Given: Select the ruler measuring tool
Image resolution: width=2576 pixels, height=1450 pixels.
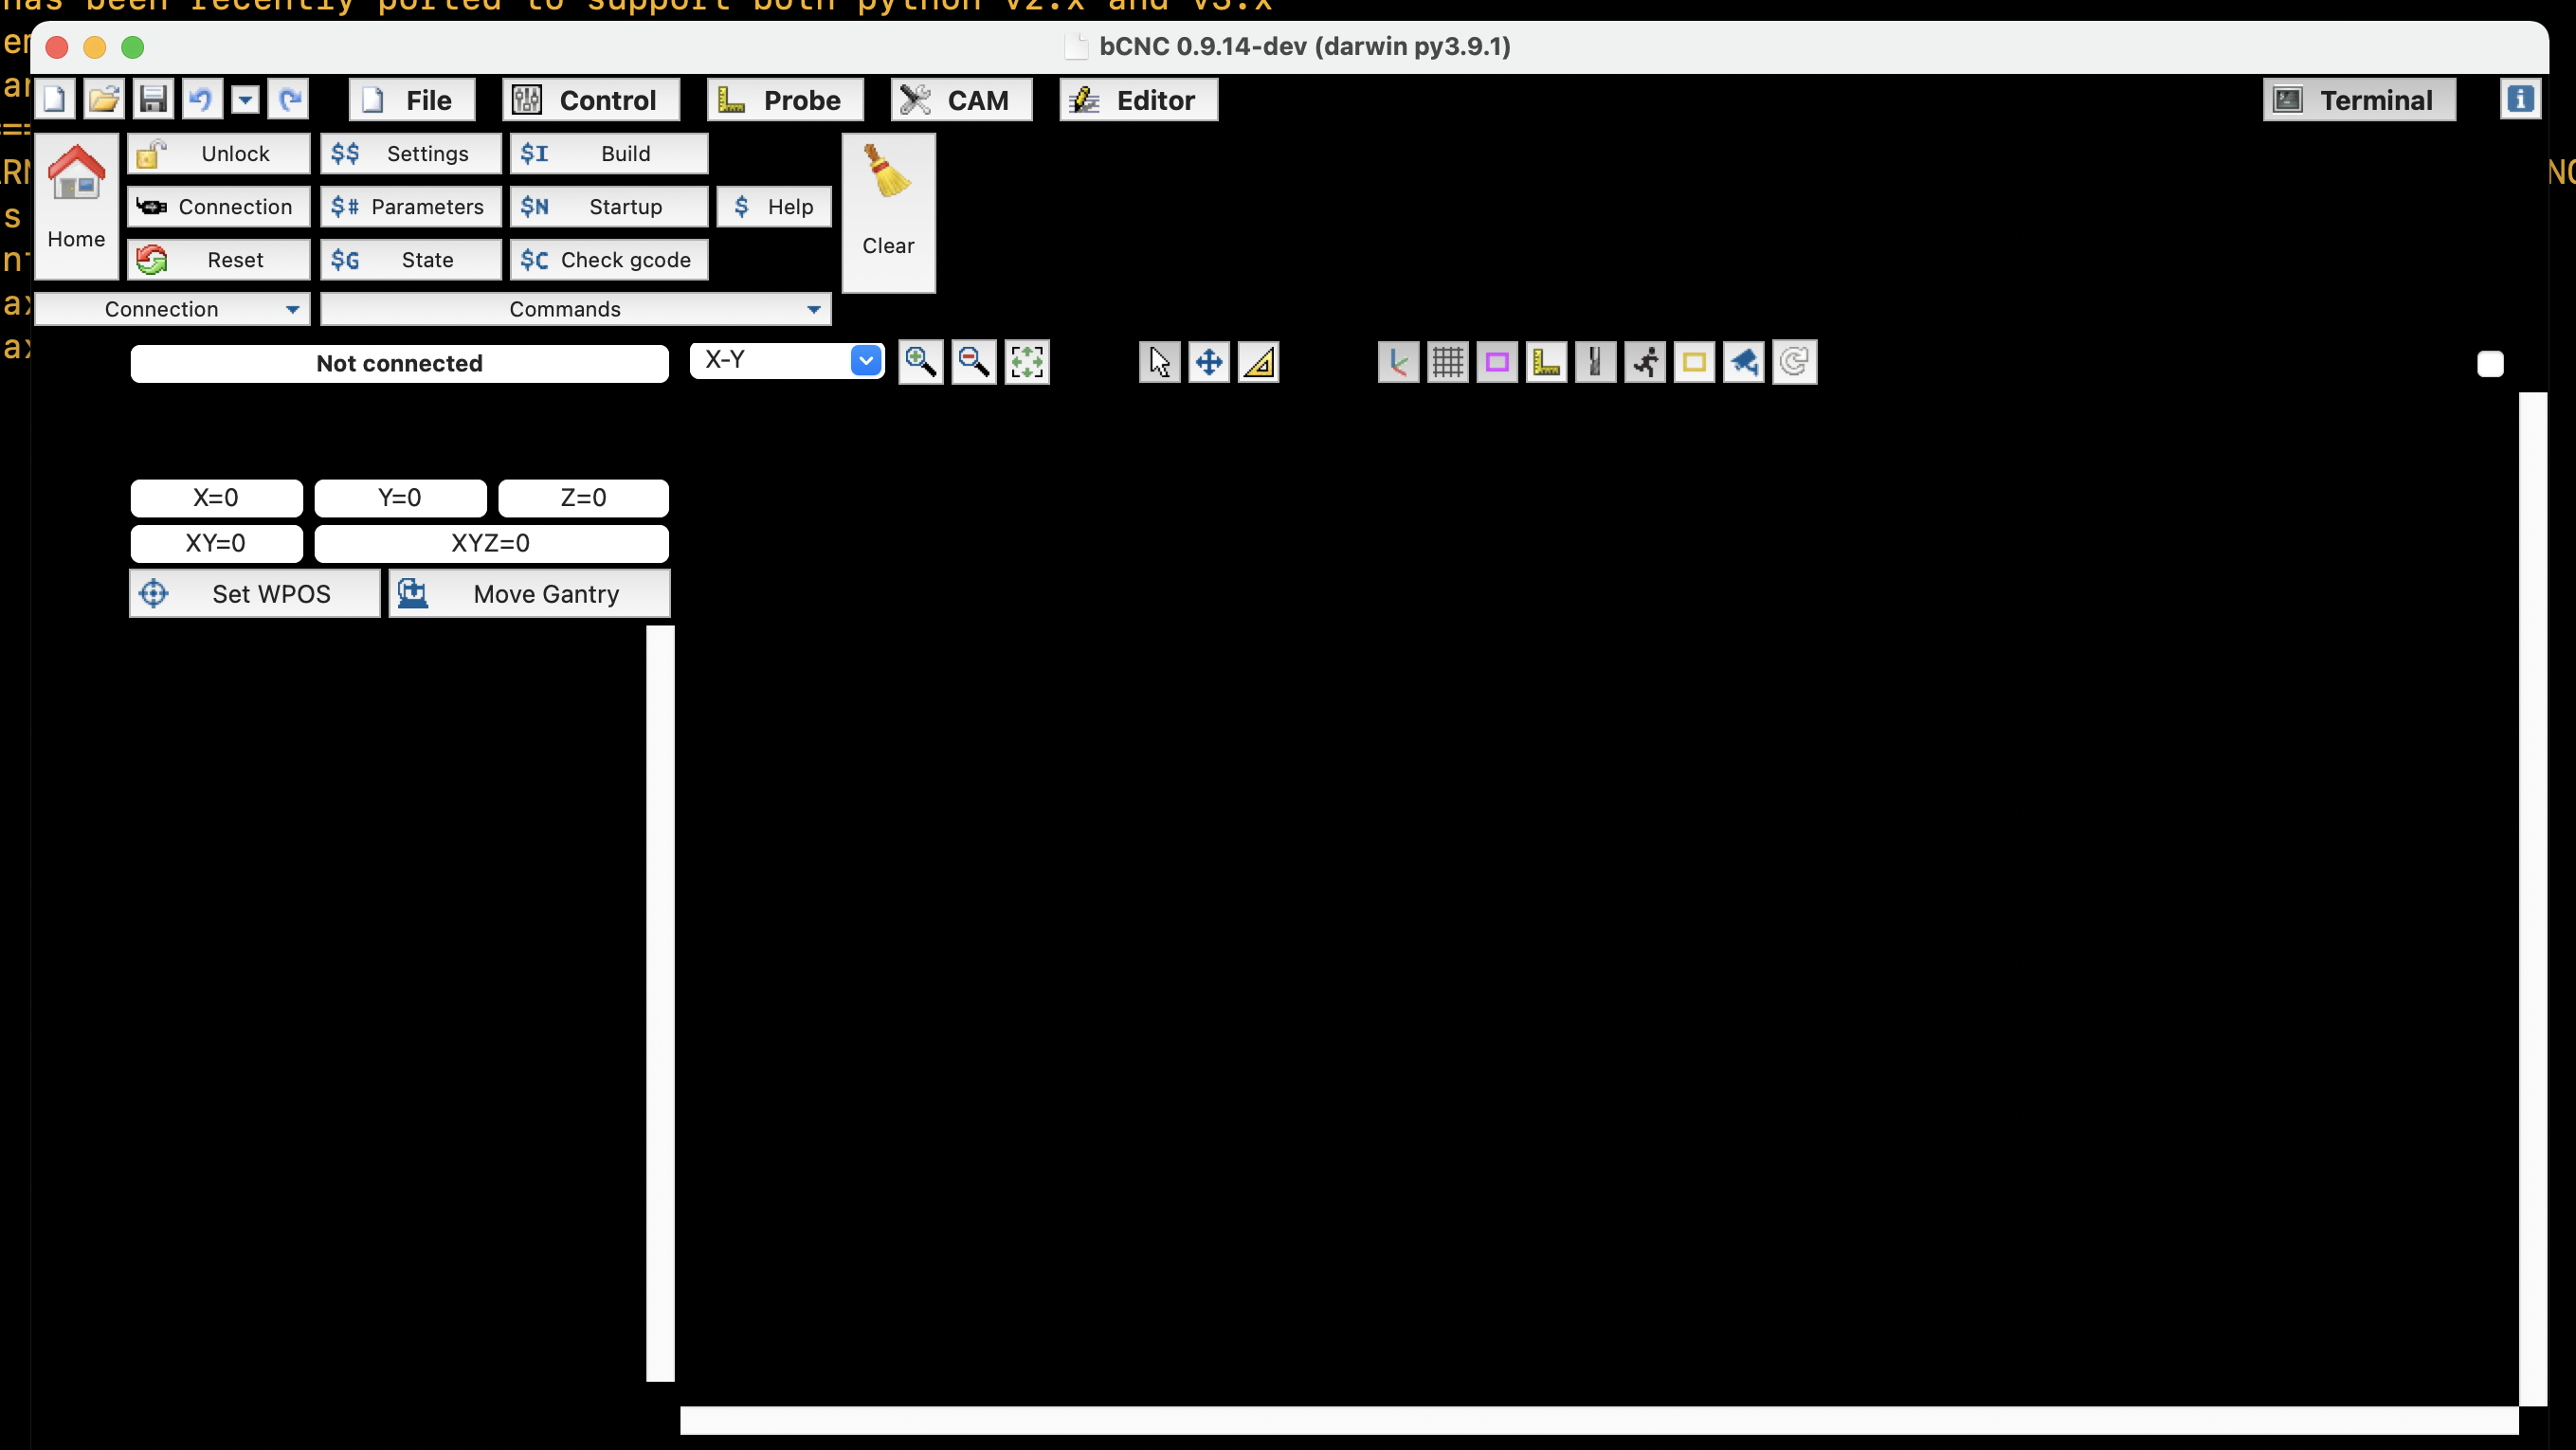Looking at the screenshot, I should (x=1259, y=362).
